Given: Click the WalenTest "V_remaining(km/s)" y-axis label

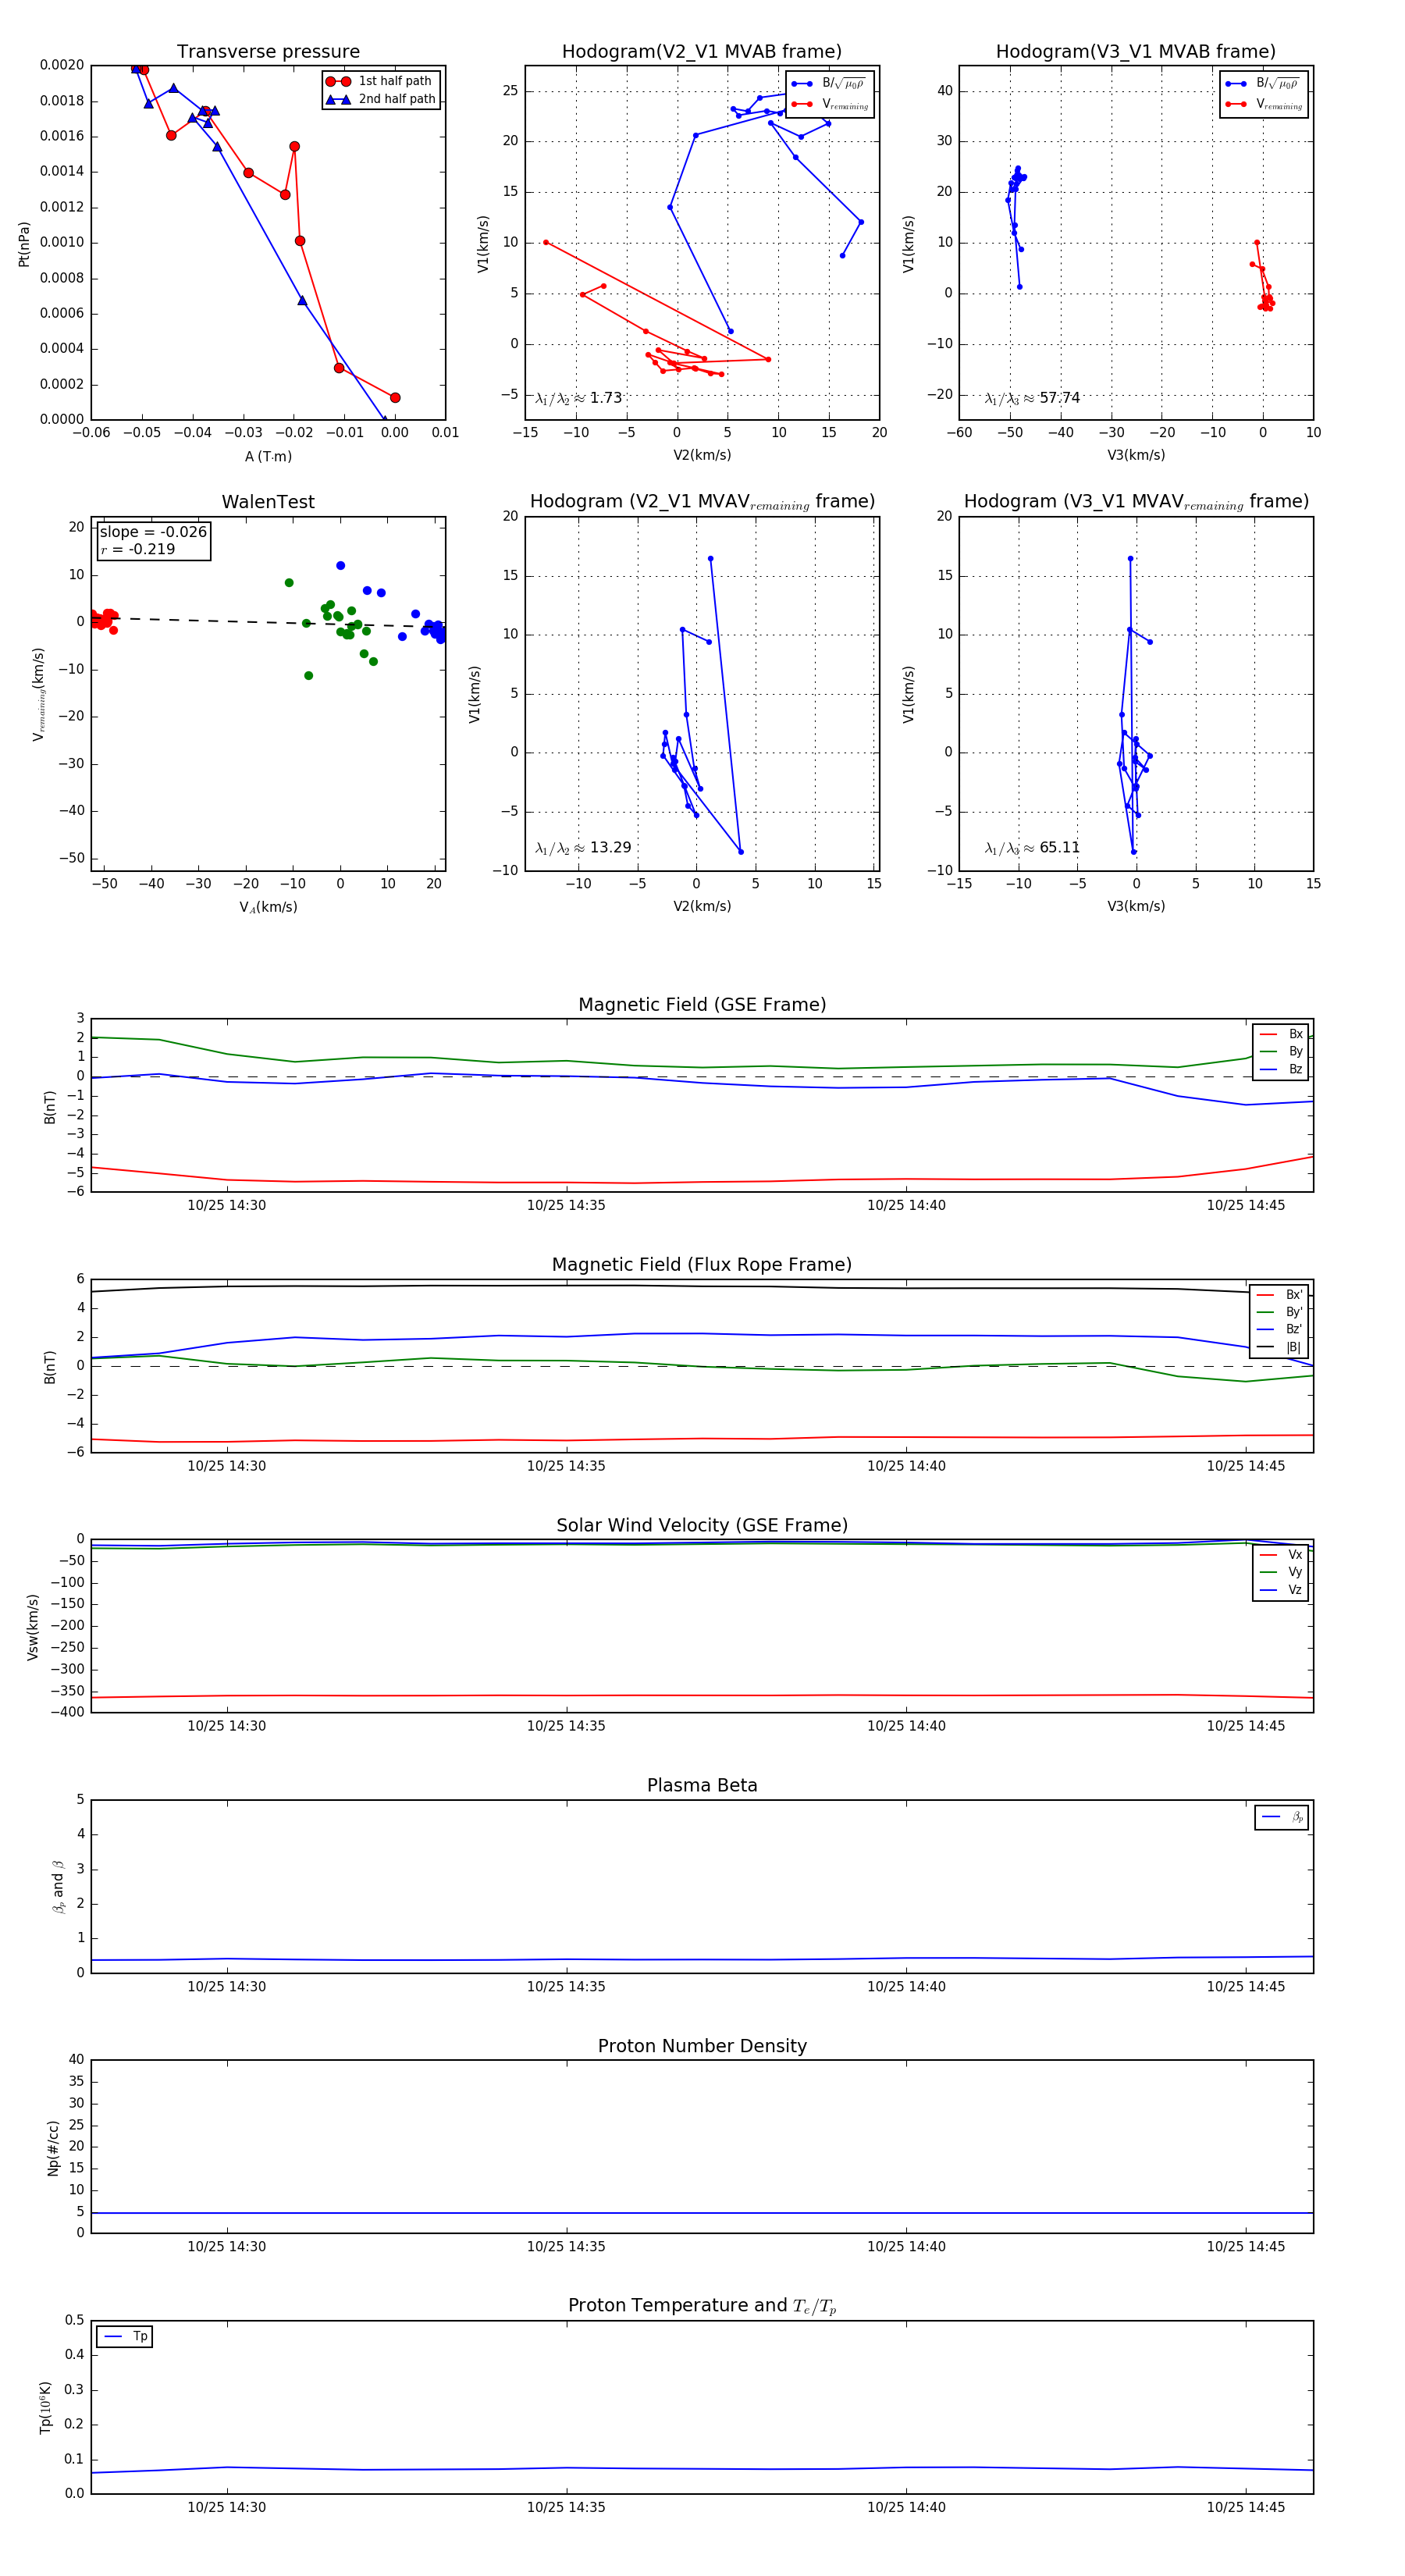Looking at the screenshot, I should [39, 694].
